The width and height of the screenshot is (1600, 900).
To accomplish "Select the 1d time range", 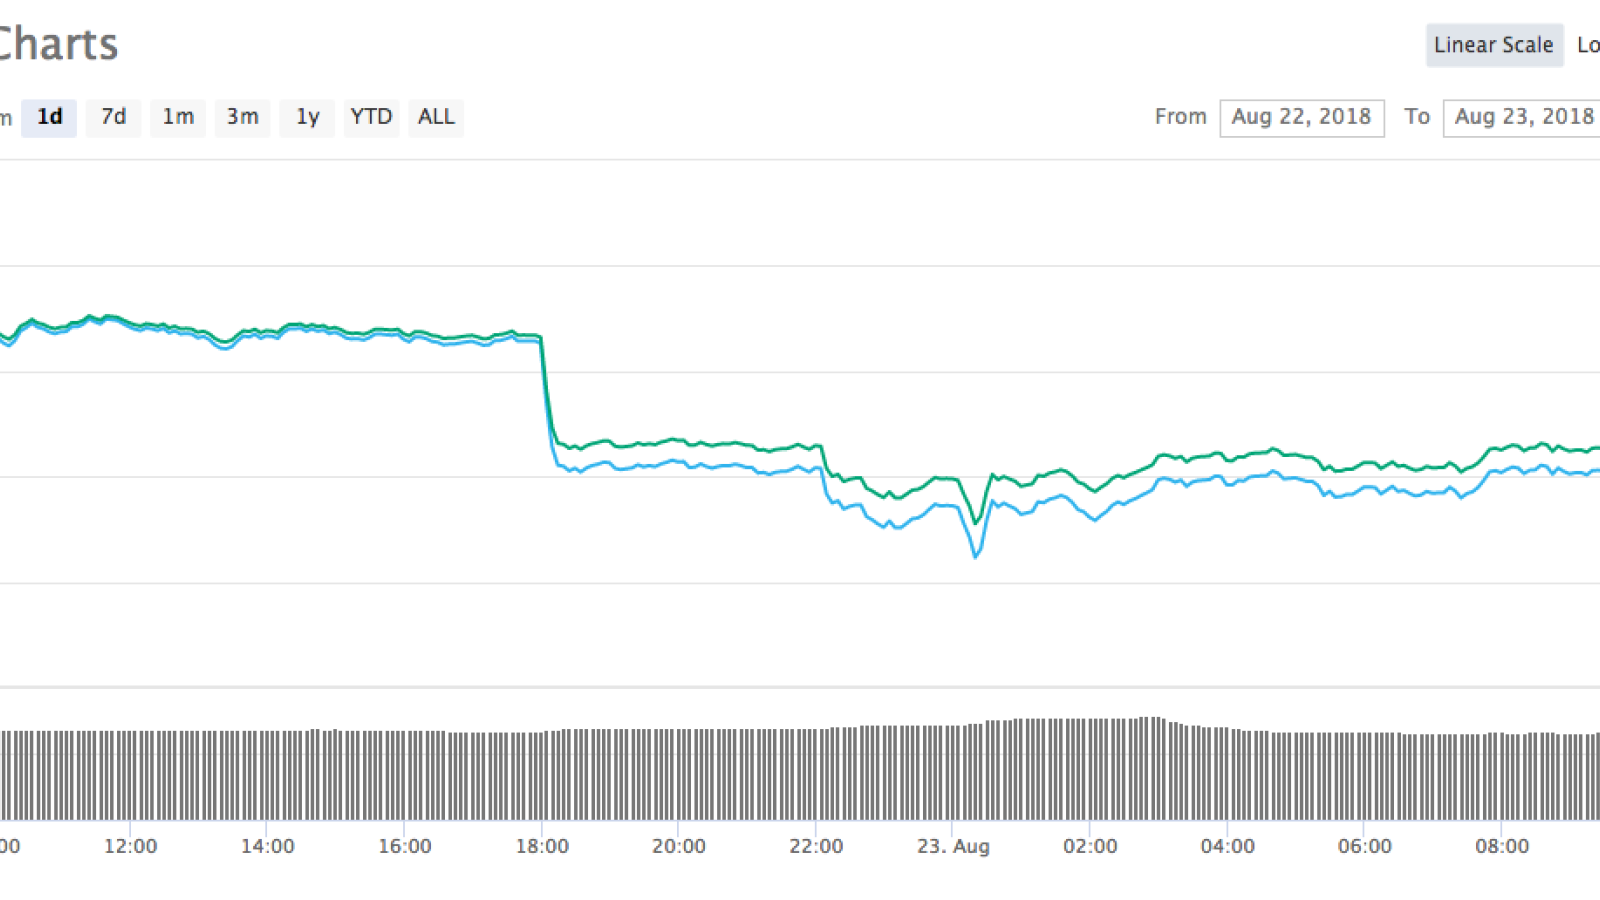I will (x=49, y=117).
